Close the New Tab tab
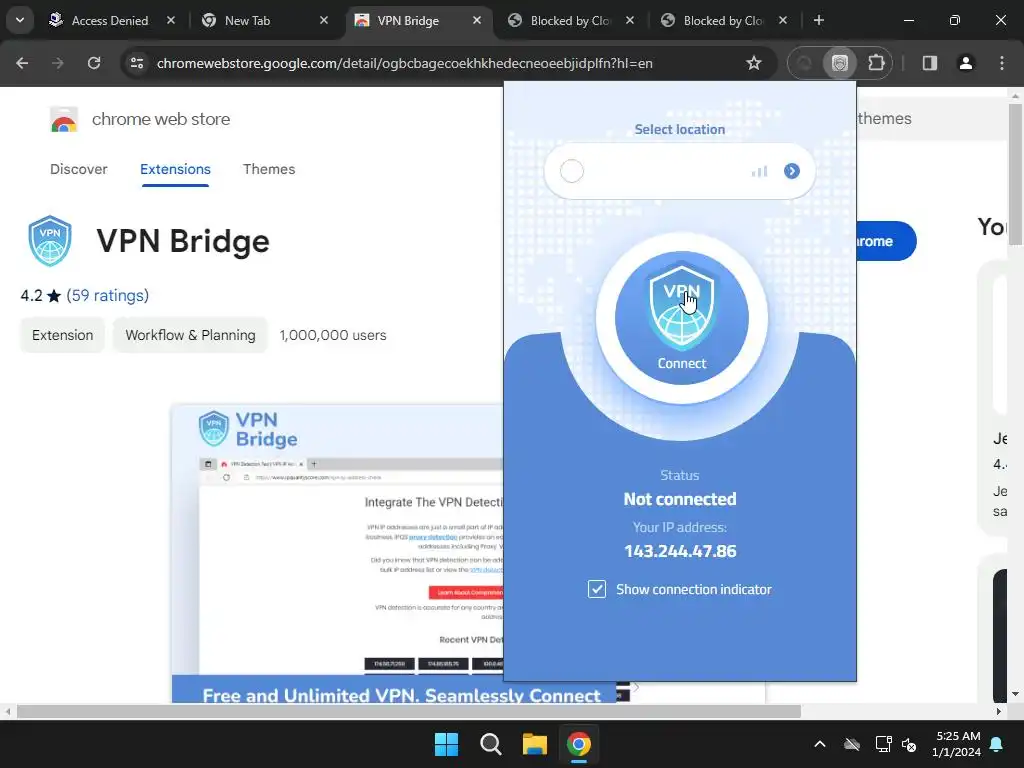Viewport: 1024px width, 768px height. [324, 20]
